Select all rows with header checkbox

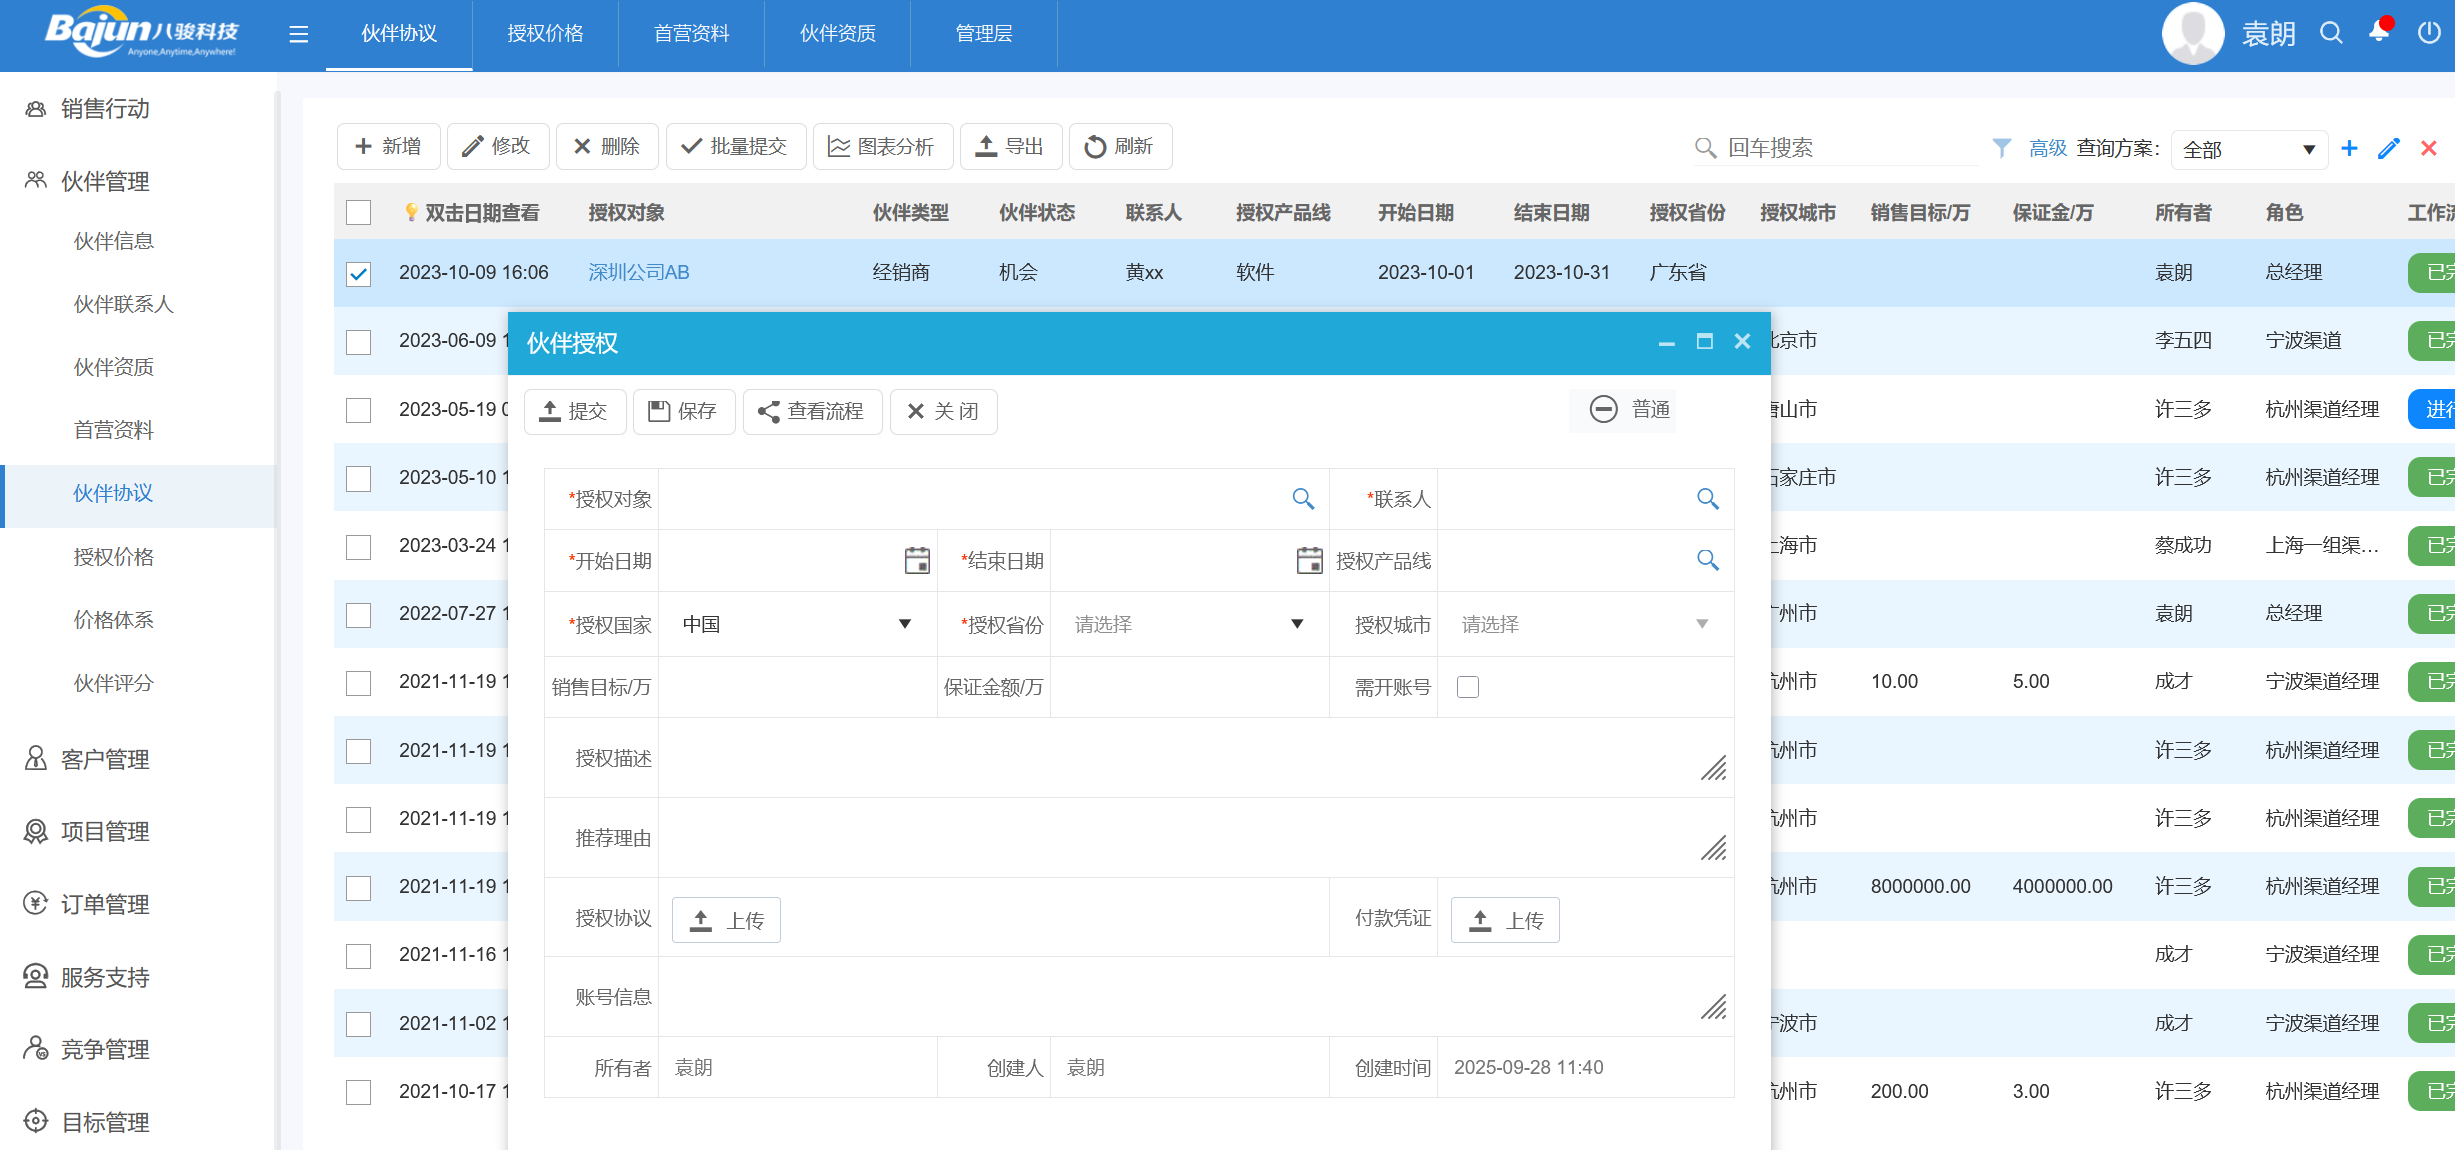click(x=358, y=212)
